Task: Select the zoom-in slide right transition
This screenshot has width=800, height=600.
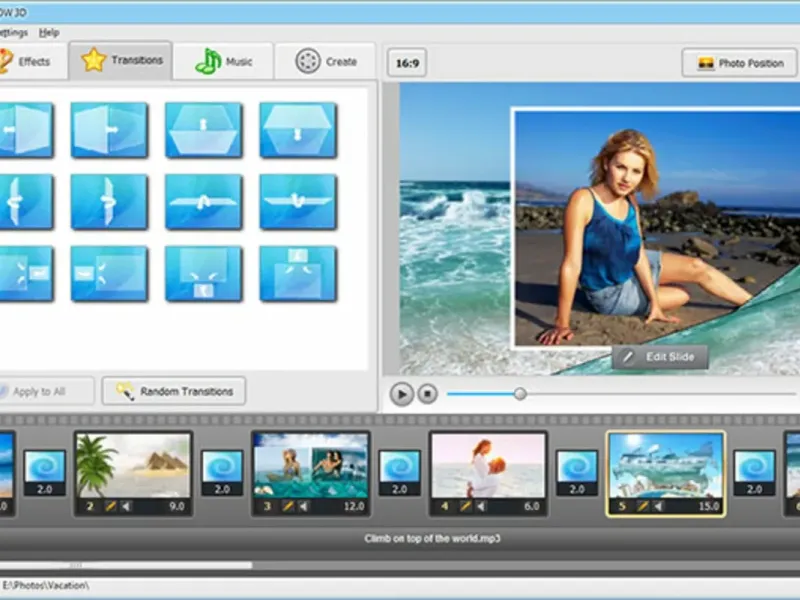Action: click(x=26, y=273)
